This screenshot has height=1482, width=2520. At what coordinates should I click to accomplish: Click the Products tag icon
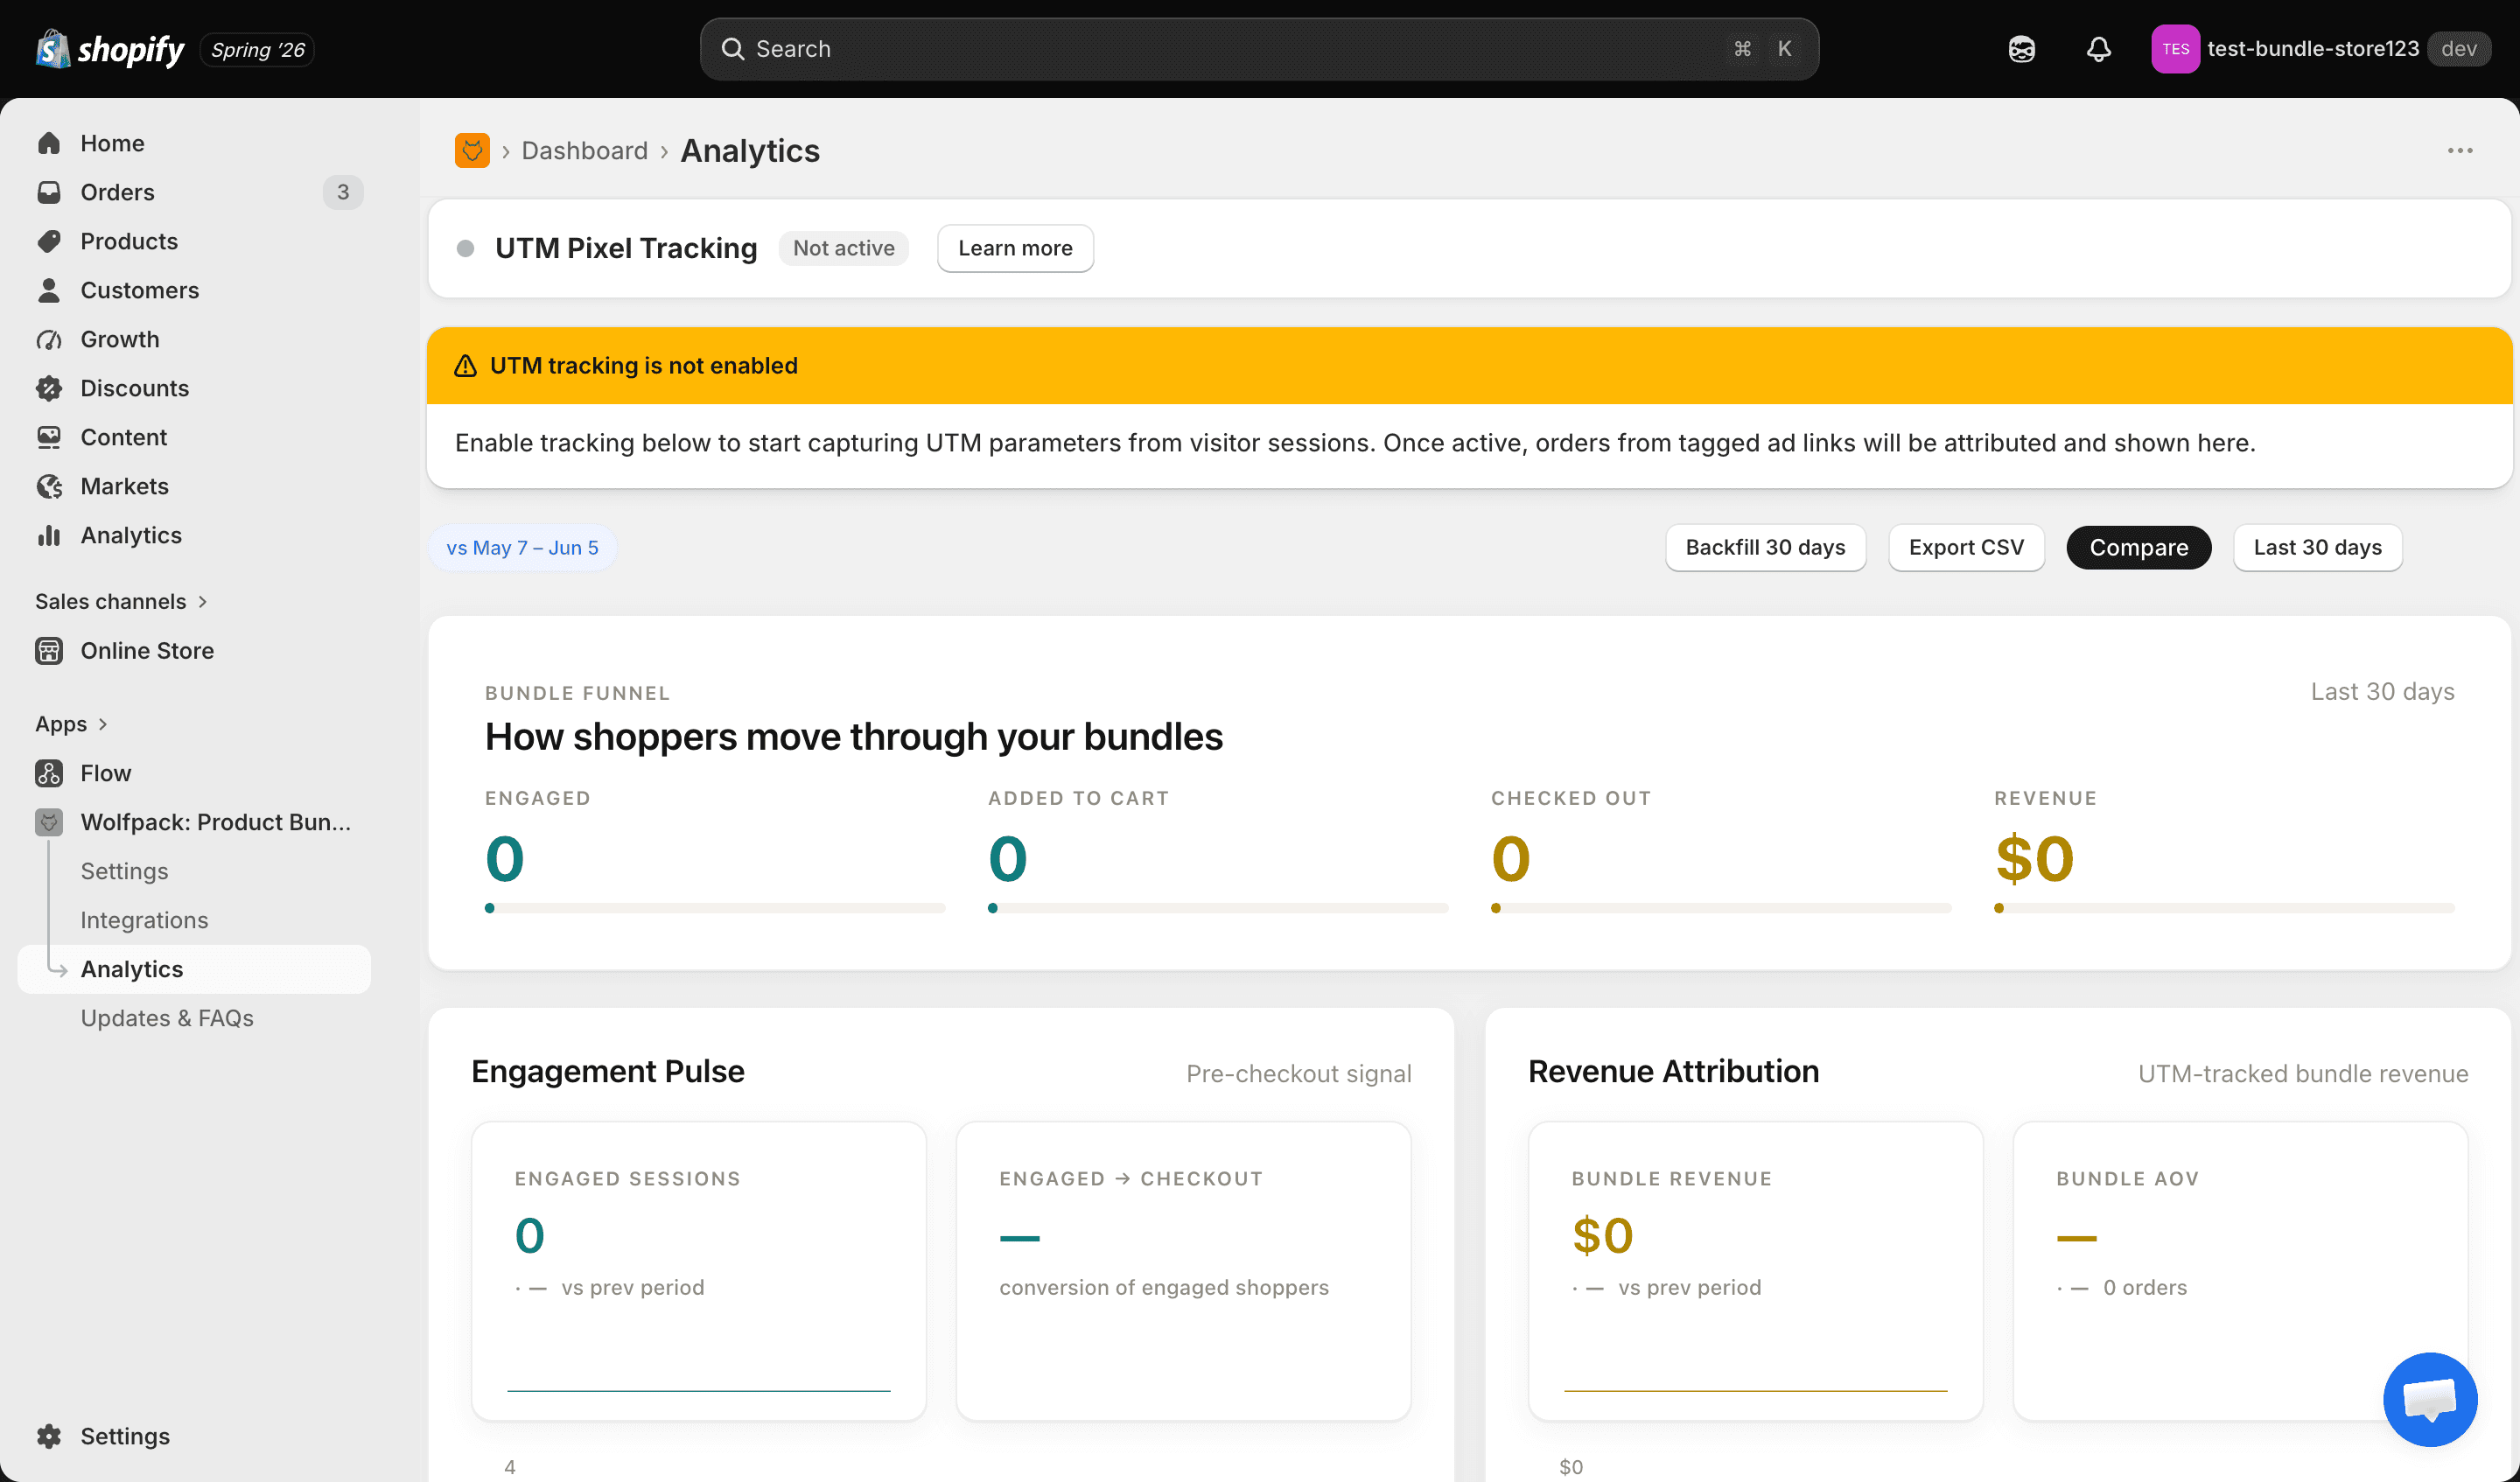click(49, 241)
